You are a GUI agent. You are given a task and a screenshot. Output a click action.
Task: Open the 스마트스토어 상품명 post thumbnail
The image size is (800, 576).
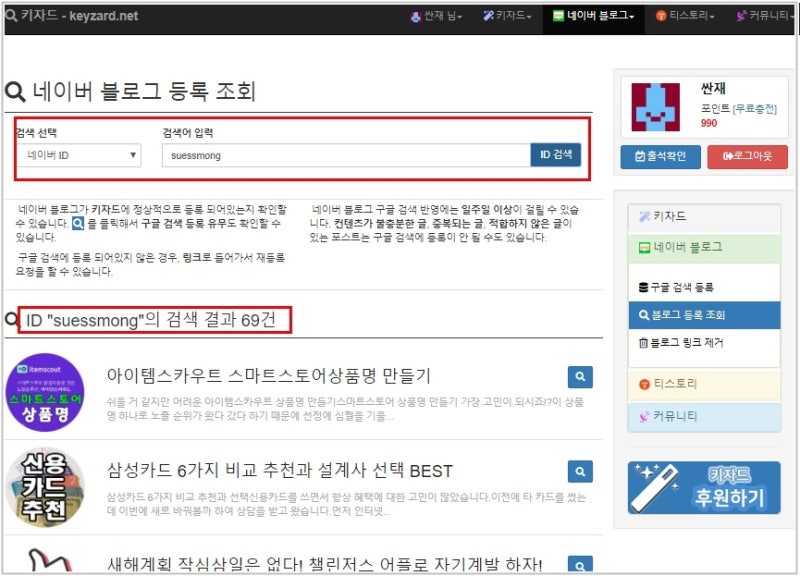coord(45,392)
